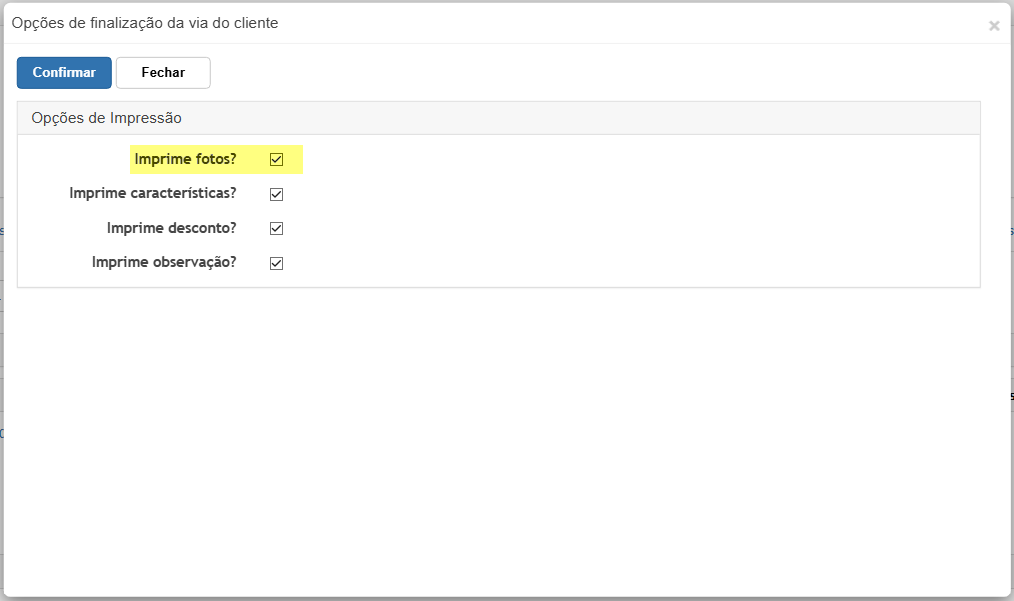Screen dimensions: 1014x601
Task: Disable the Imprime desconto checkbox
Action: pos(277,228)
